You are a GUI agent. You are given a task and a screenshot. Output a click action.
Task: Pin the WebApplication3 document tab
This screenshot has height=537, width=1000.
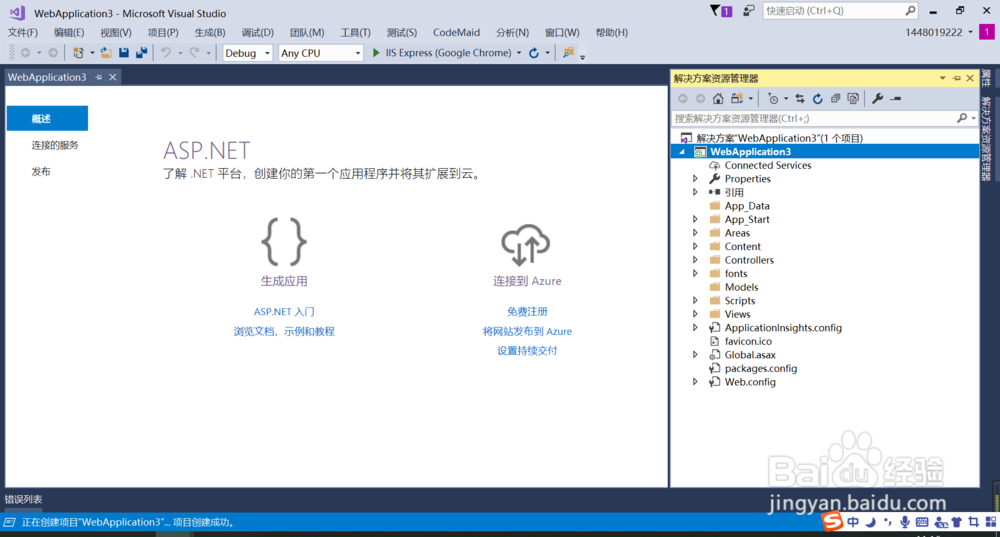pos(98,77)
